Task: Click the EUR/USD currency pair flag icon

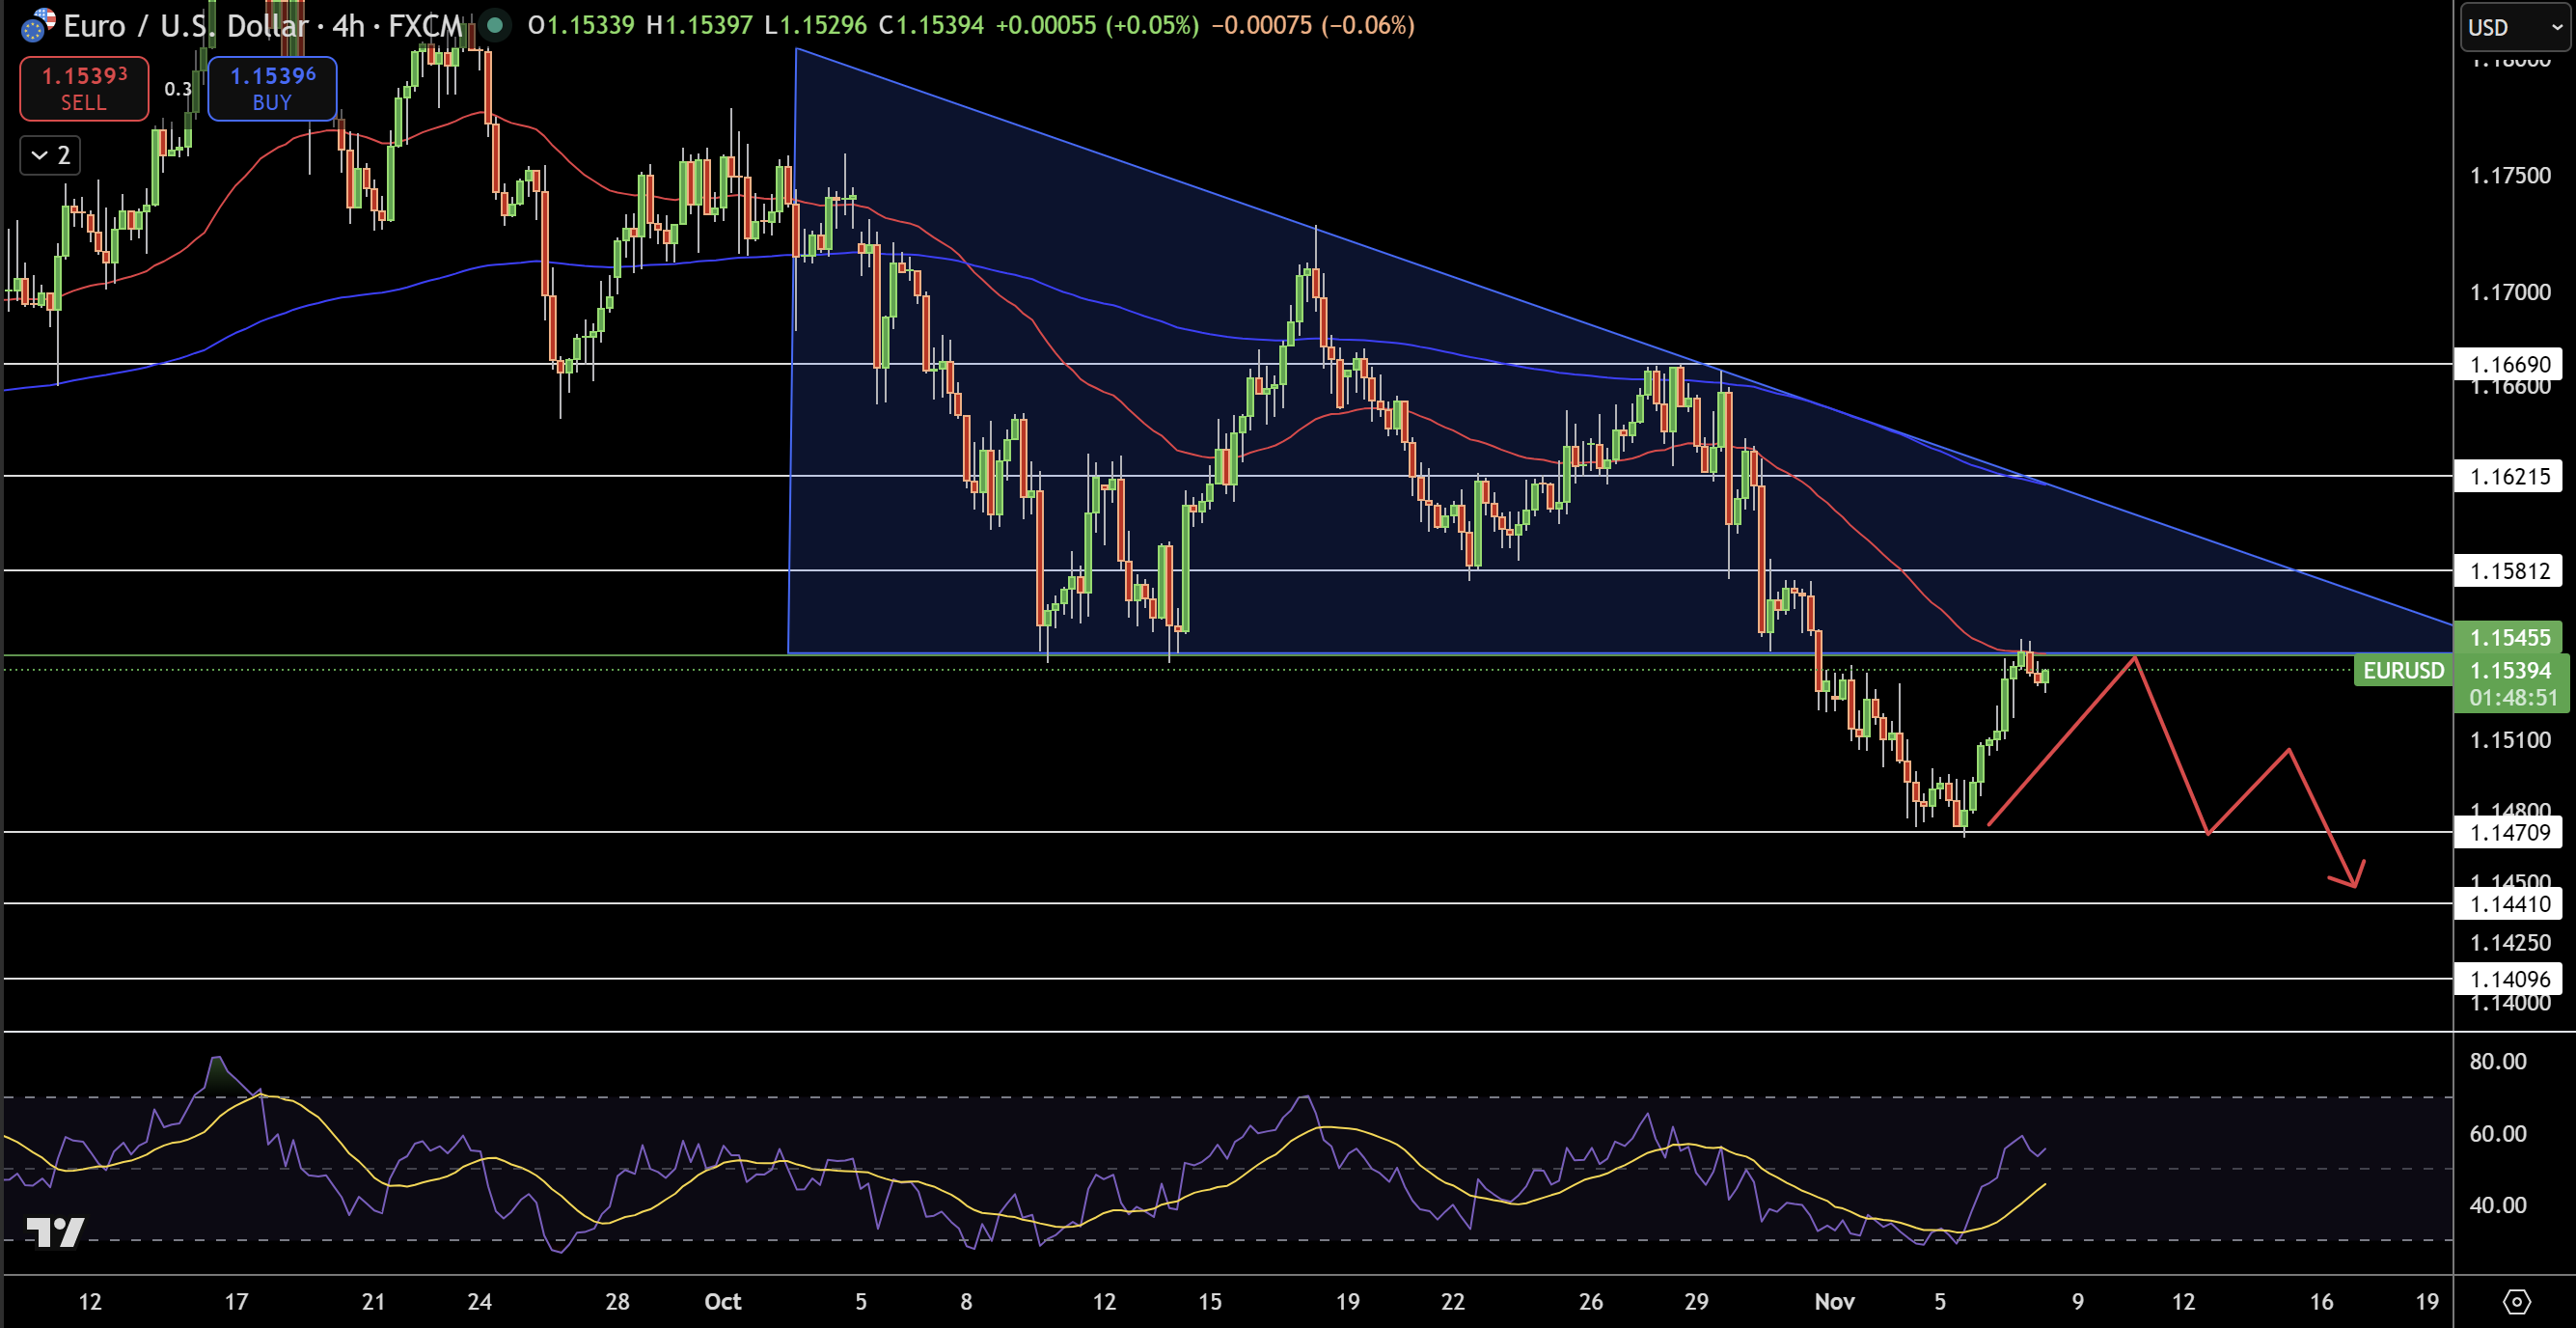Action: point(36,26)
